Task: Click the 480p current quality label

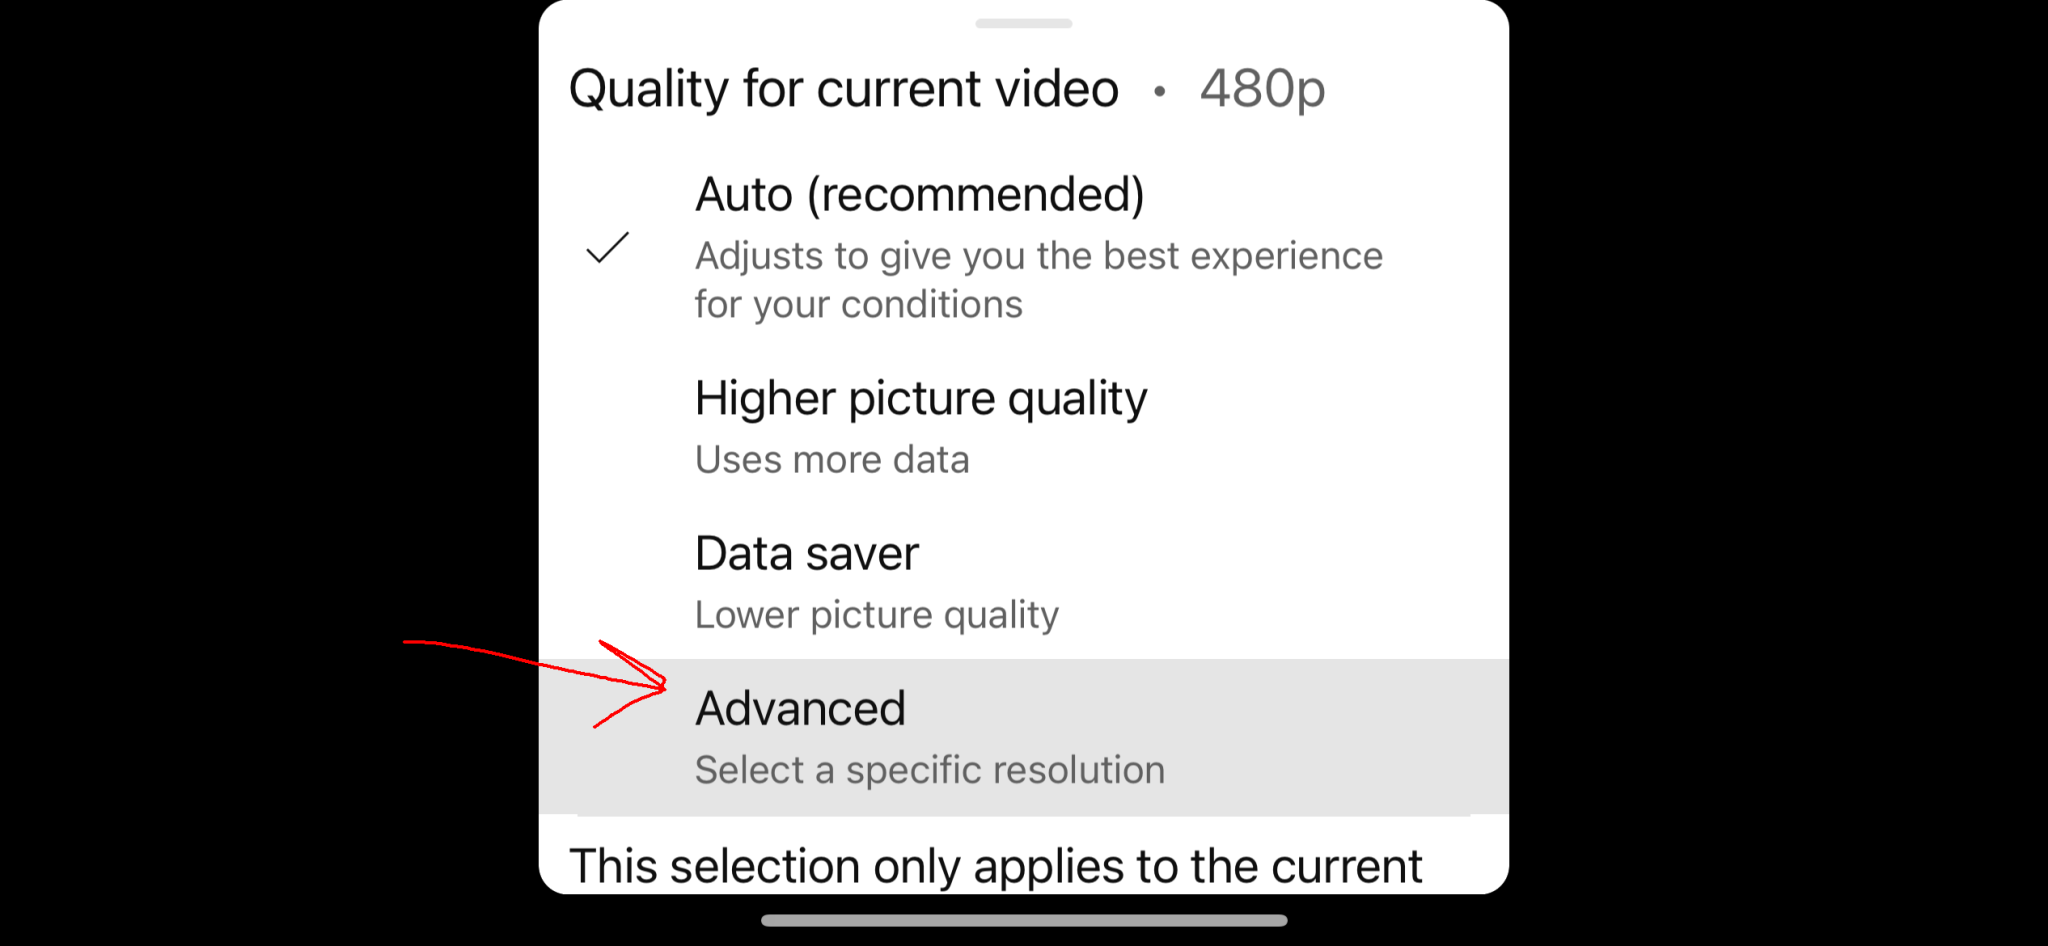Action: click(x=1262, y=89)
